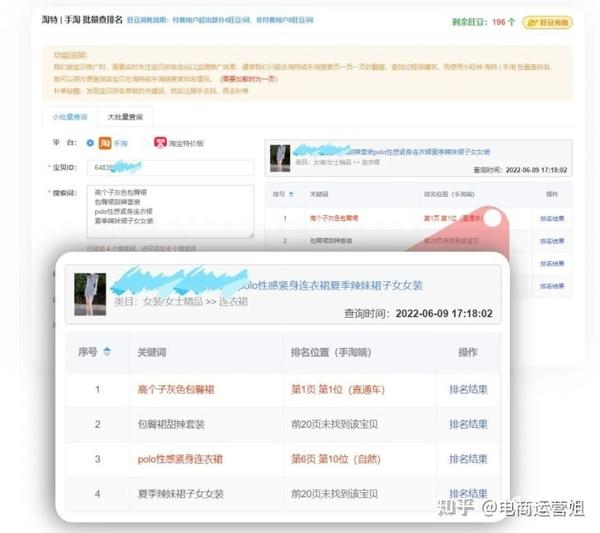Click the orange 手淘 app icon
Viewport: 600px width, 533px height.
coord(105,143)
